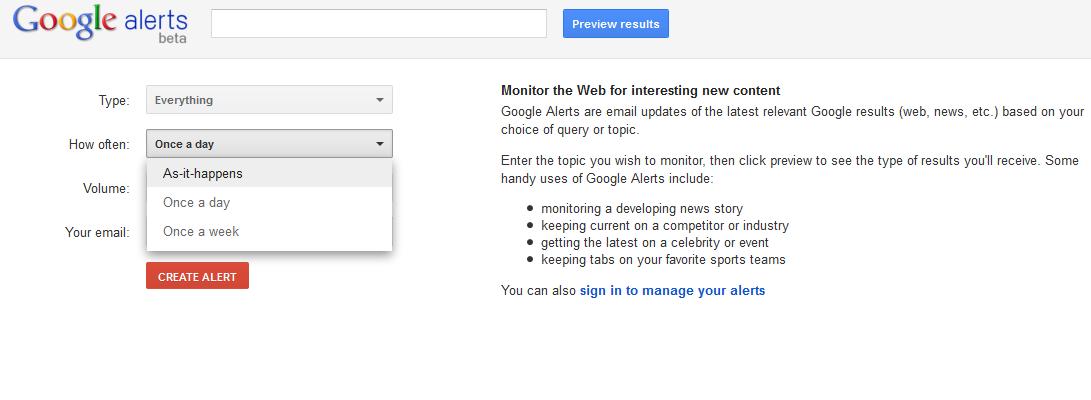Click the Monitor the Web heading
Image resolution: width=1091 pixels, height=400 pixels.
[640, 90]
